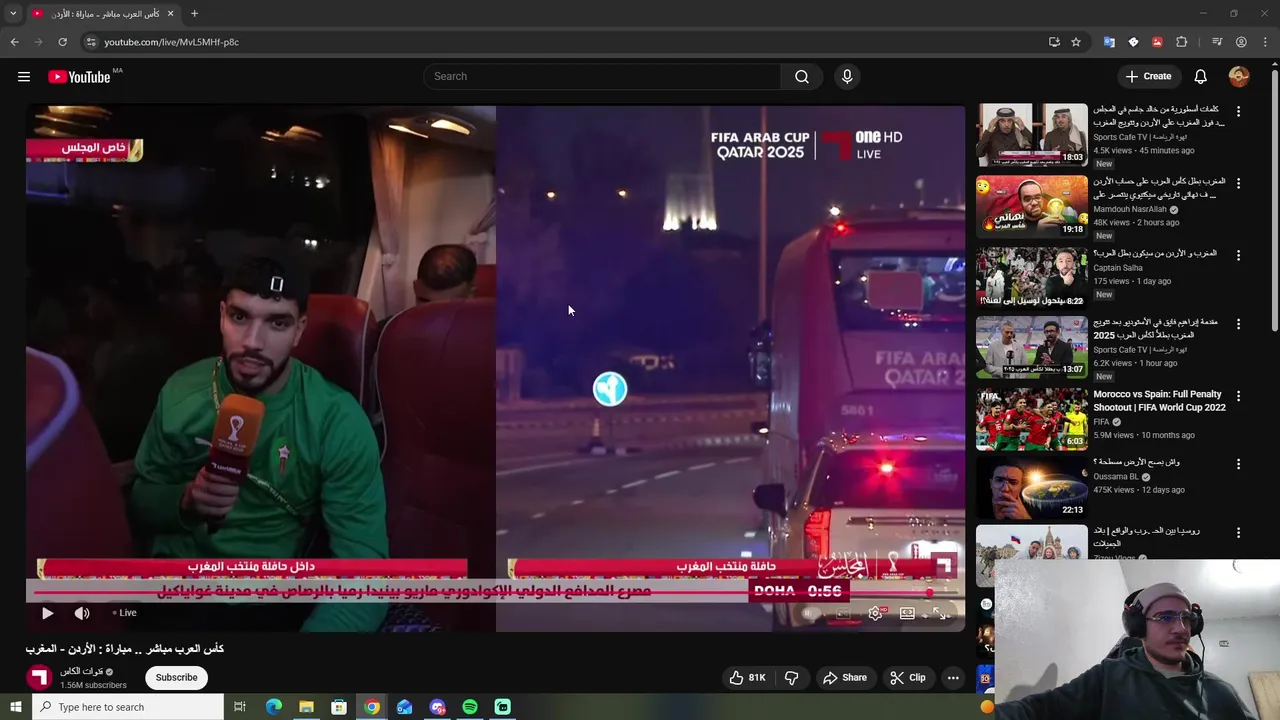
Task: Create a clip with Clip button
Action: coord(908,678)
